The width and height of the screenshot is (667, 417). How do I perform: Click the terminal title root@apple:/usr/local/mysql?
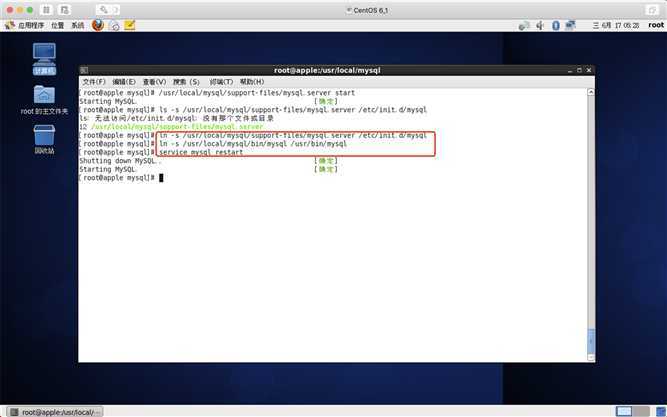point(327,70)
